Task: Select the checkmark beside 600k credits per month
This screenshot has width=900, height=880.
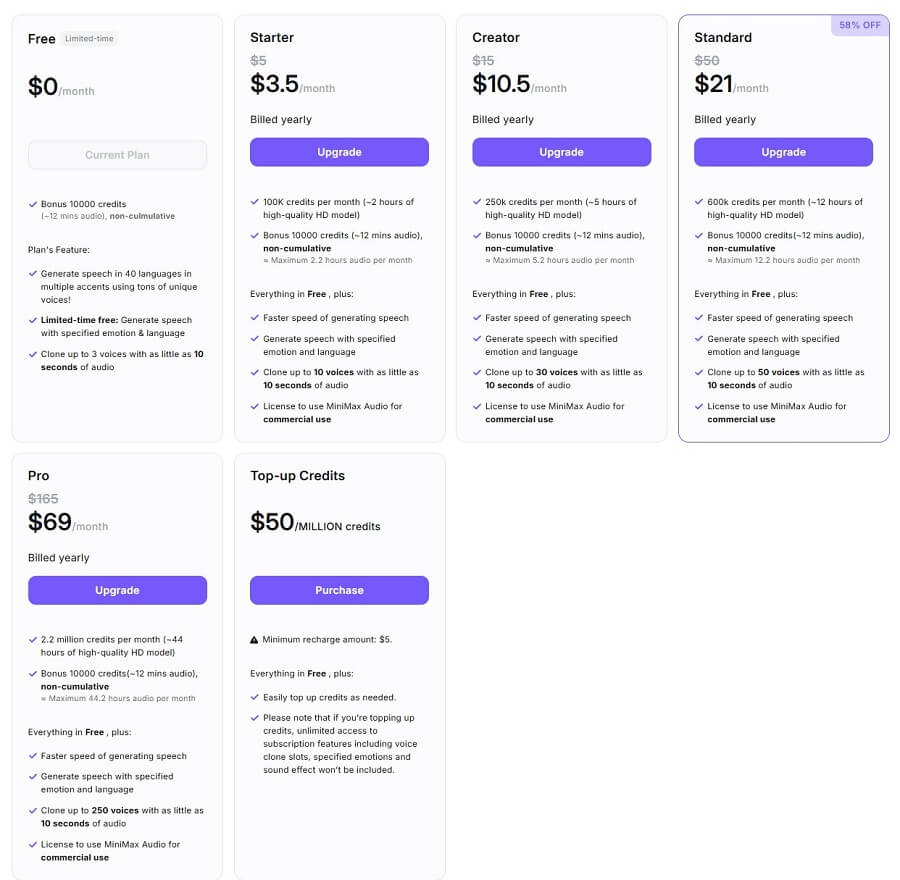Action: tap(698, 202)
